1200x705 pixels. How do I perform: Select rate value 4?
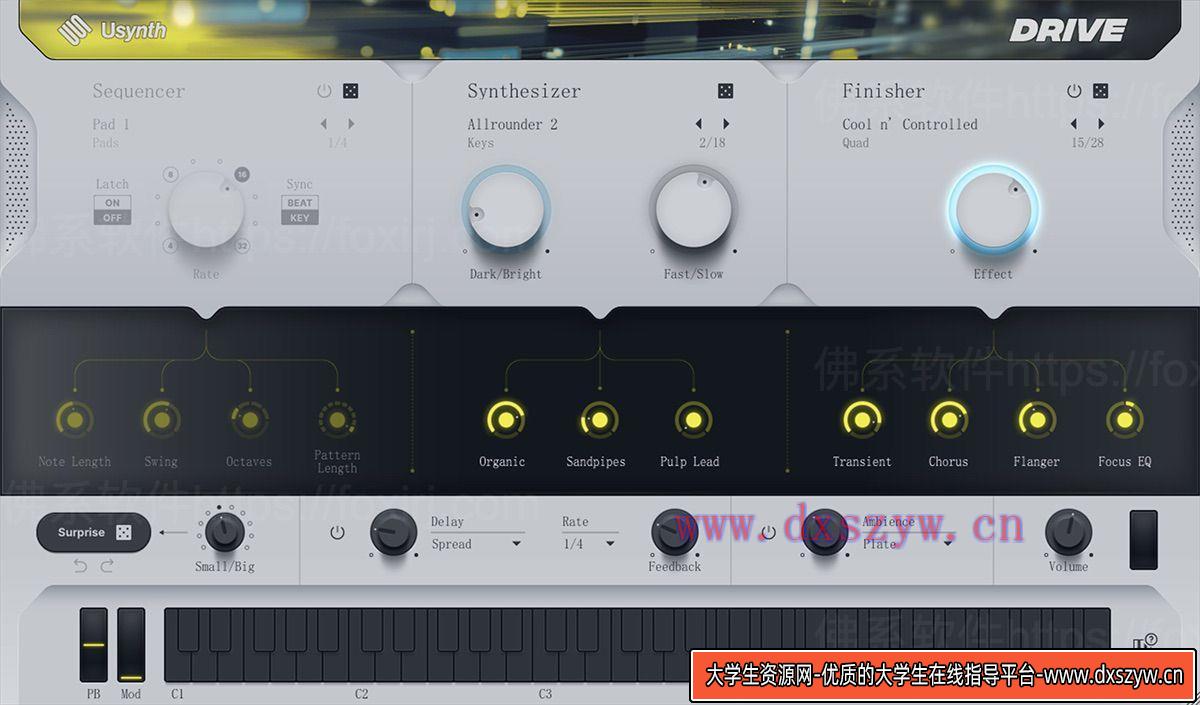point(171,245)
